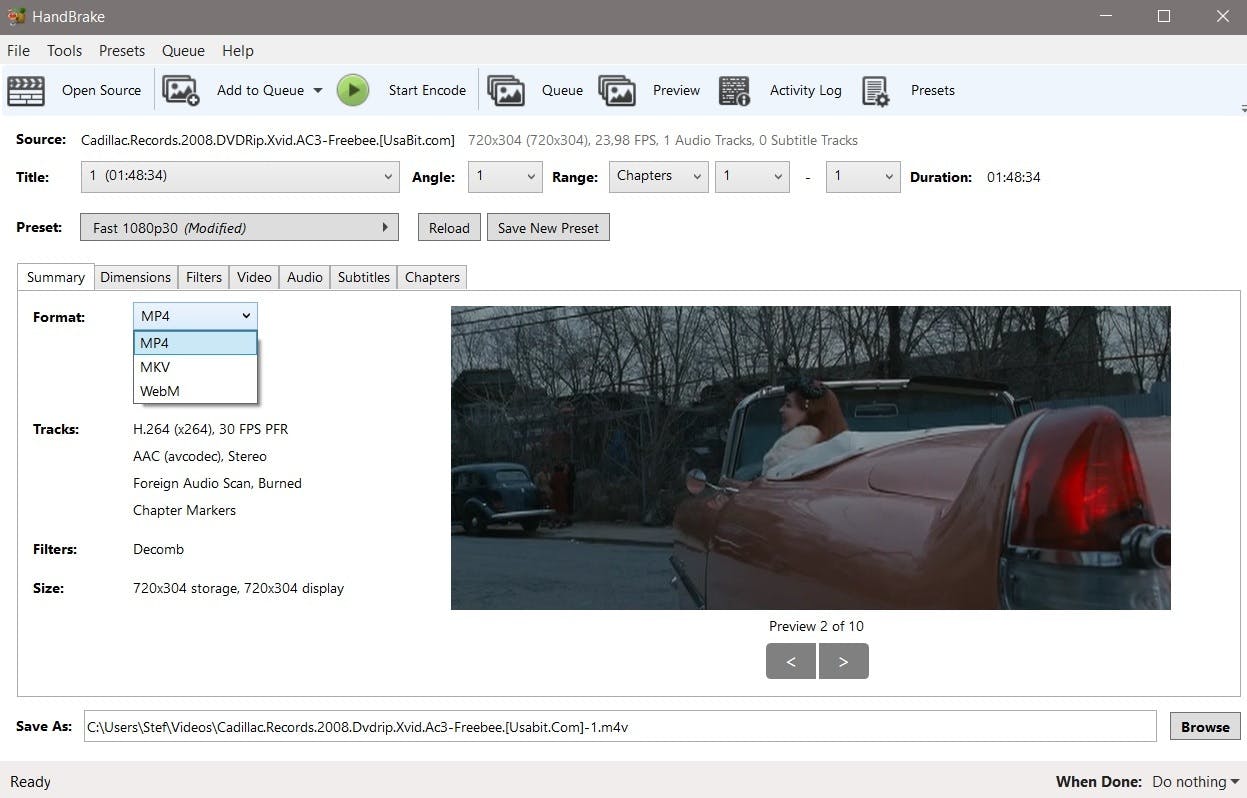The height and width of the screenshot is (798, 1247).
Task: Go to next preview image
Action: [x=843, y=661]
